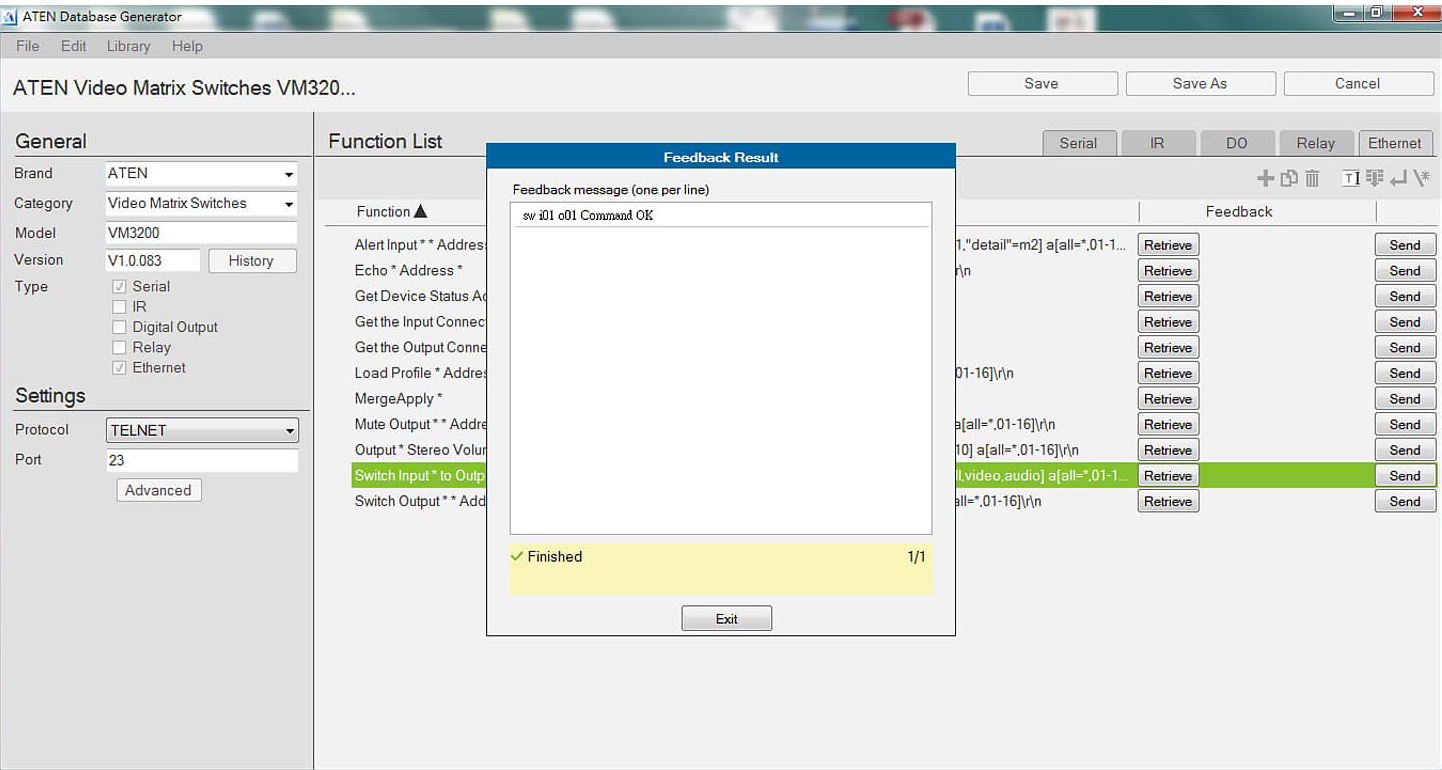Open the Library menu
Image resolution: width=1442 pixels, height=770 pixels.
(x=128, y=46)
